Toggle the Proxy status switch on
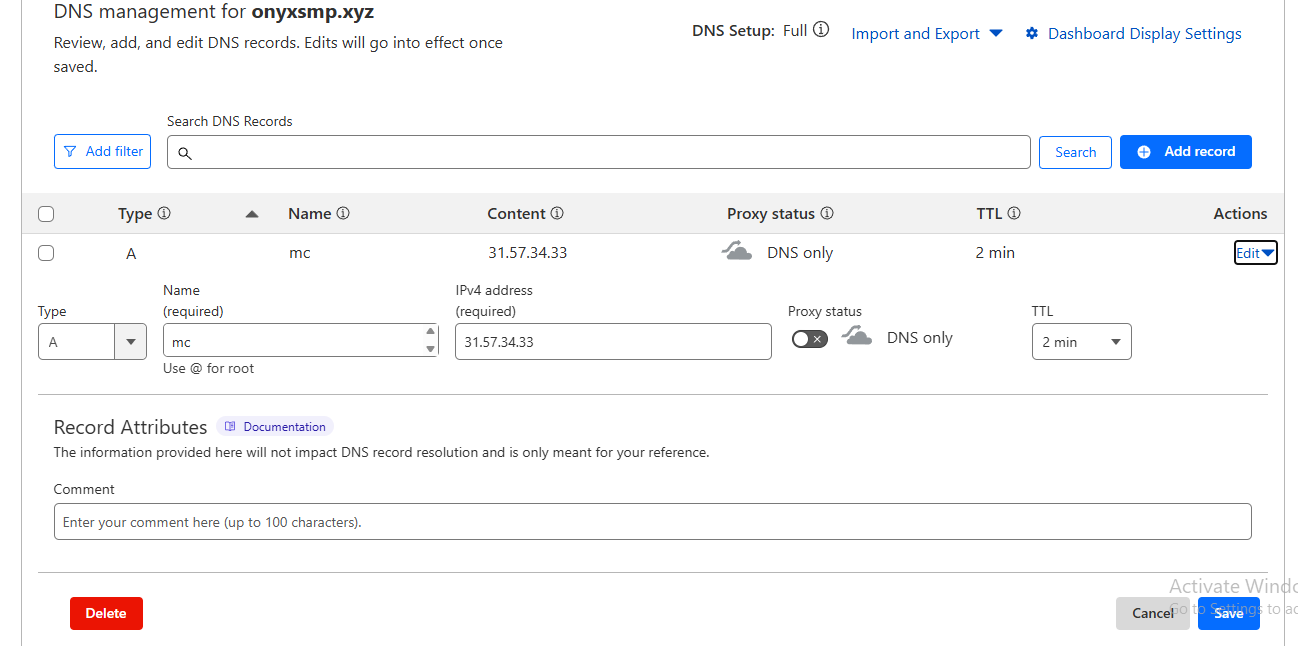 (x=810, y=339)
